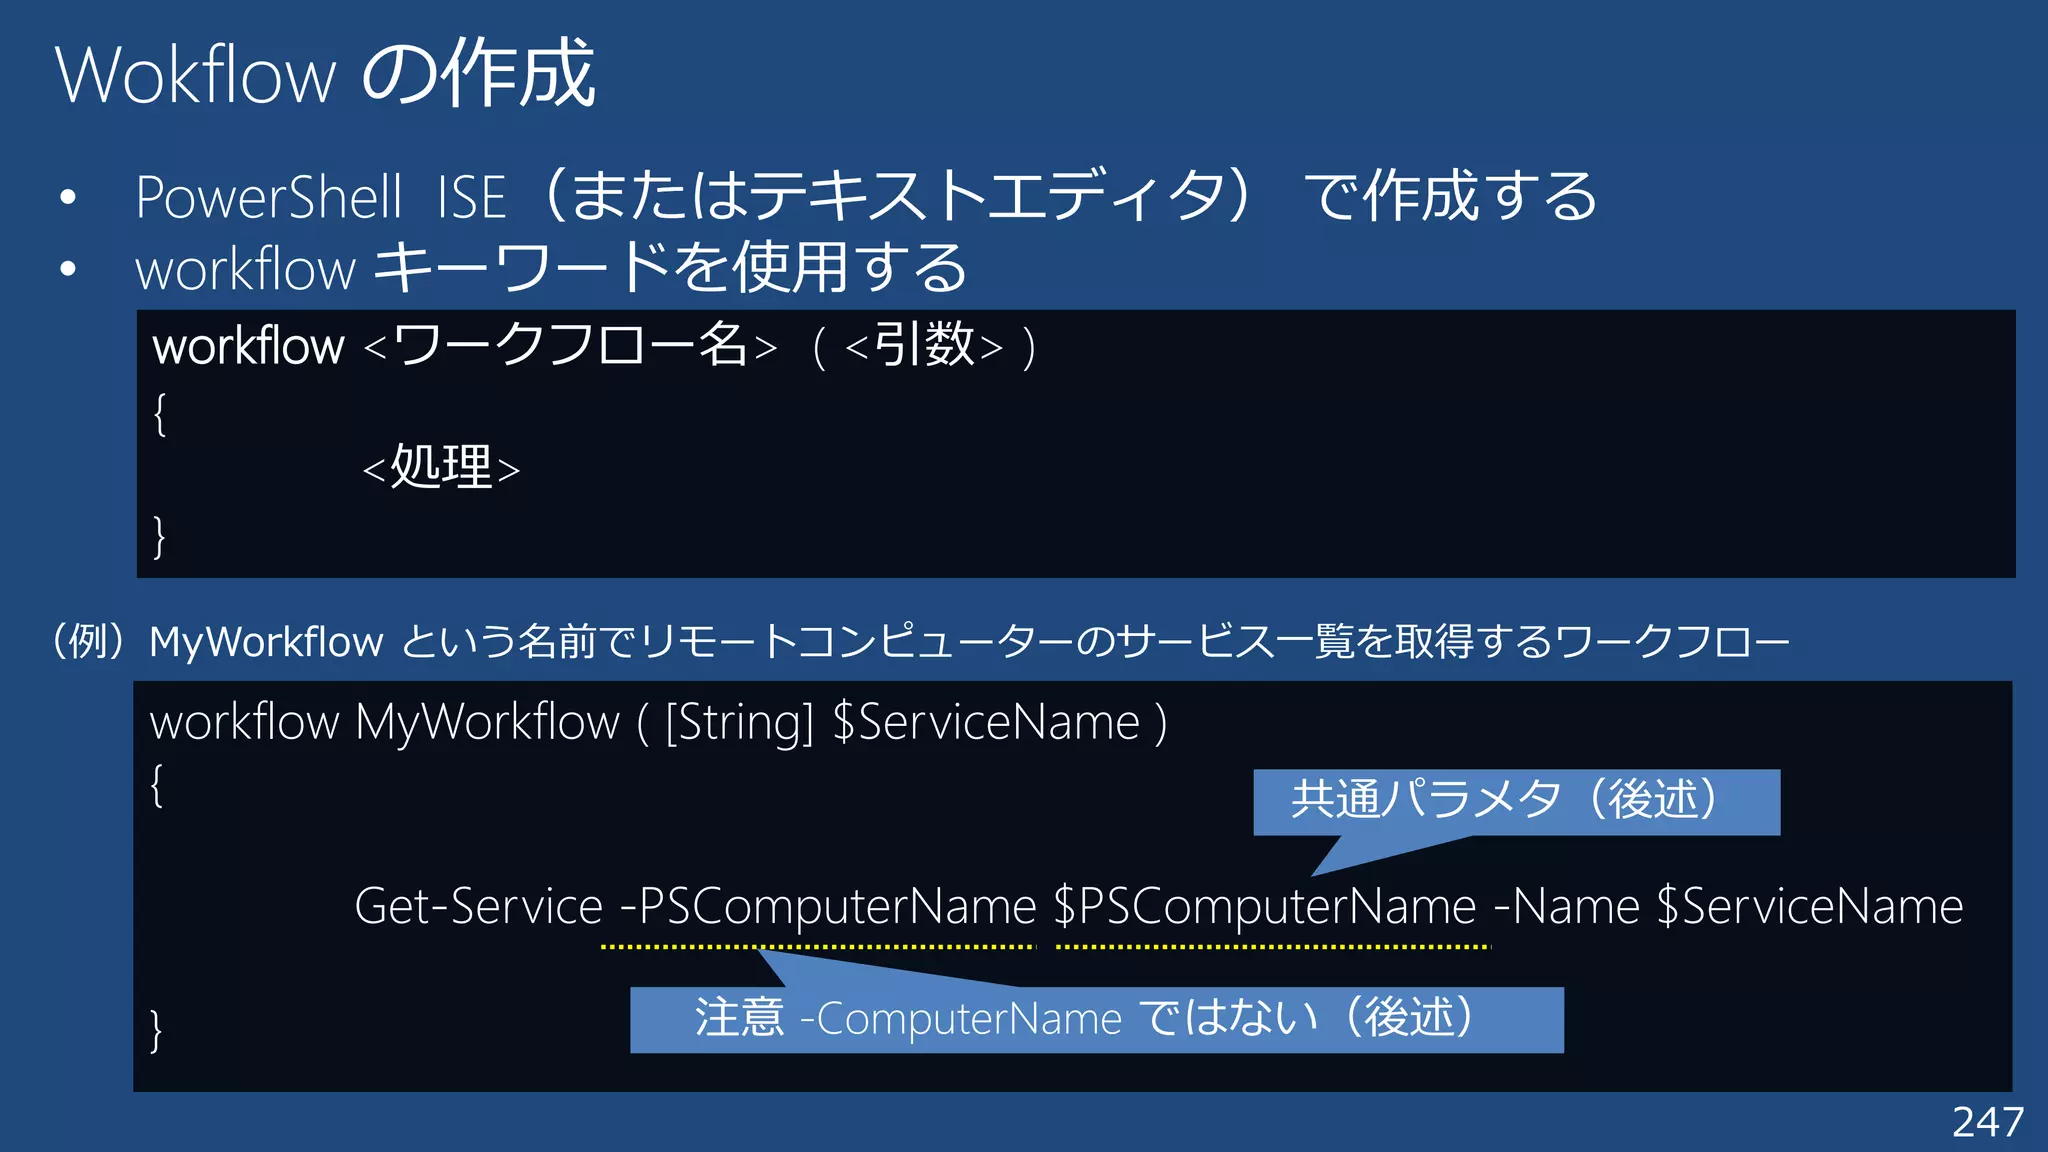Click the (例) MyWorkflow description line
The height and width of the screenshot is (1152, 2048).
point(920,641)
